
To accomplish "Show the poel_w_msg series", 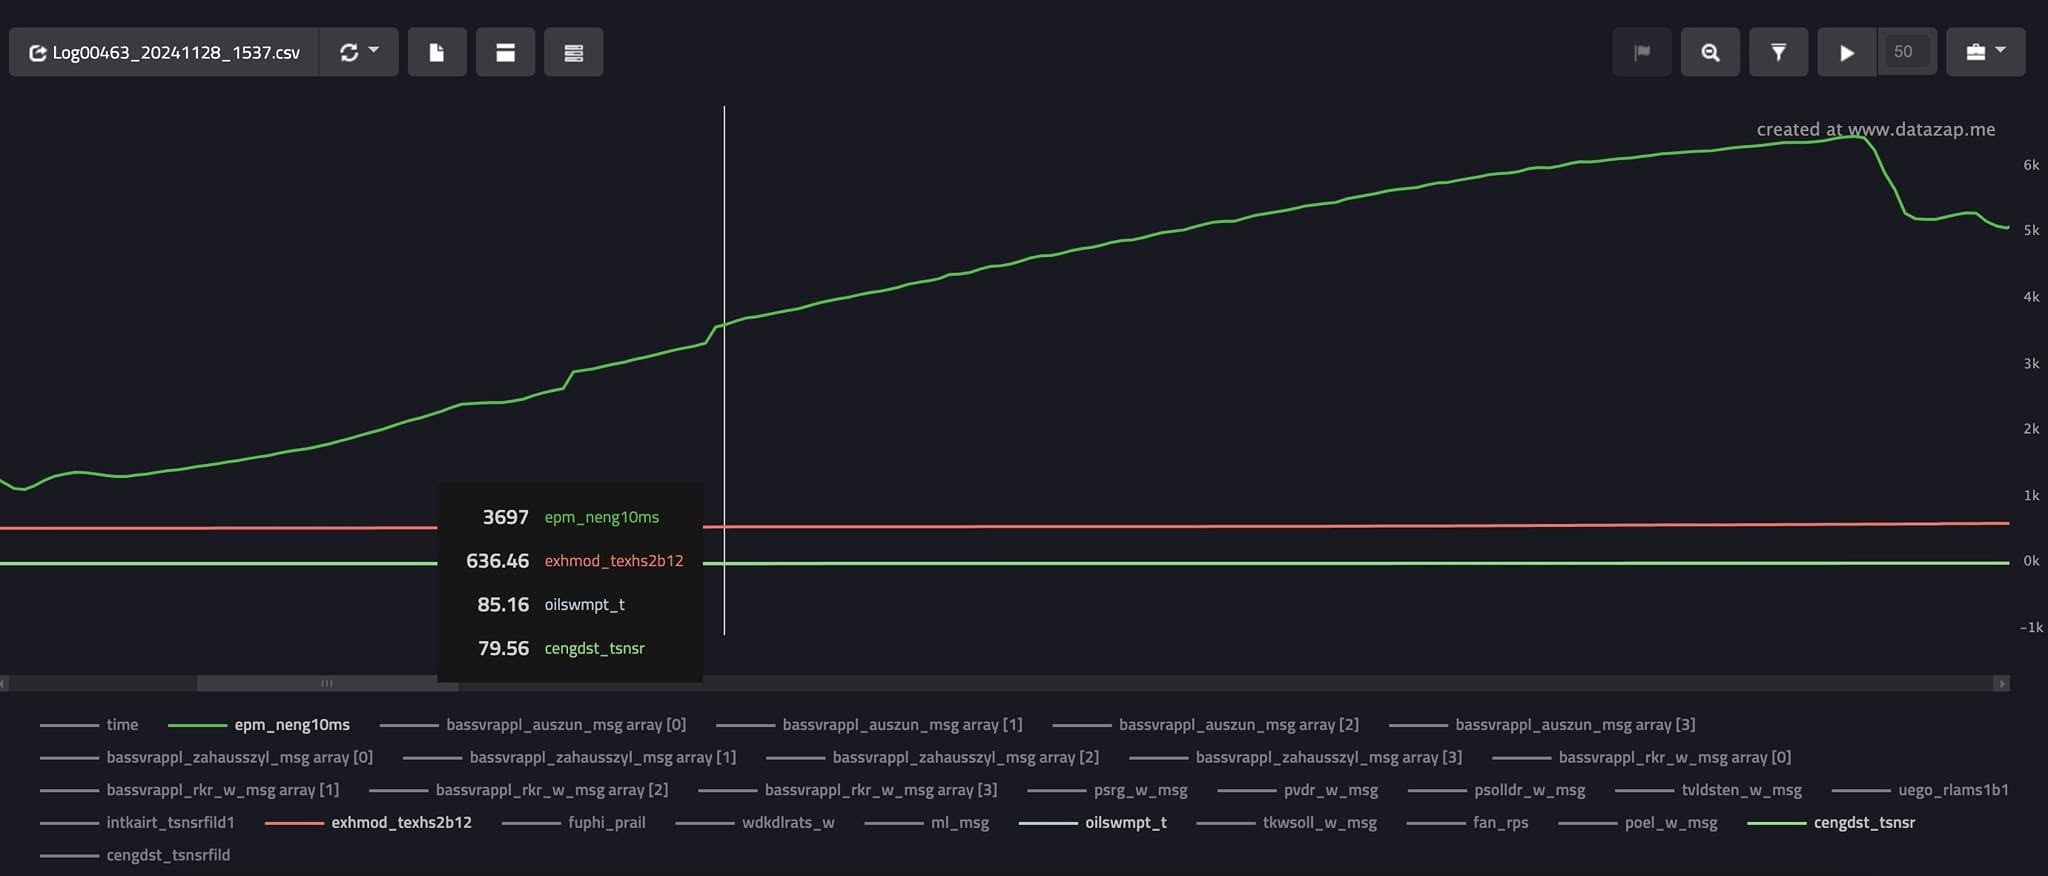I will coord(1638,823).
